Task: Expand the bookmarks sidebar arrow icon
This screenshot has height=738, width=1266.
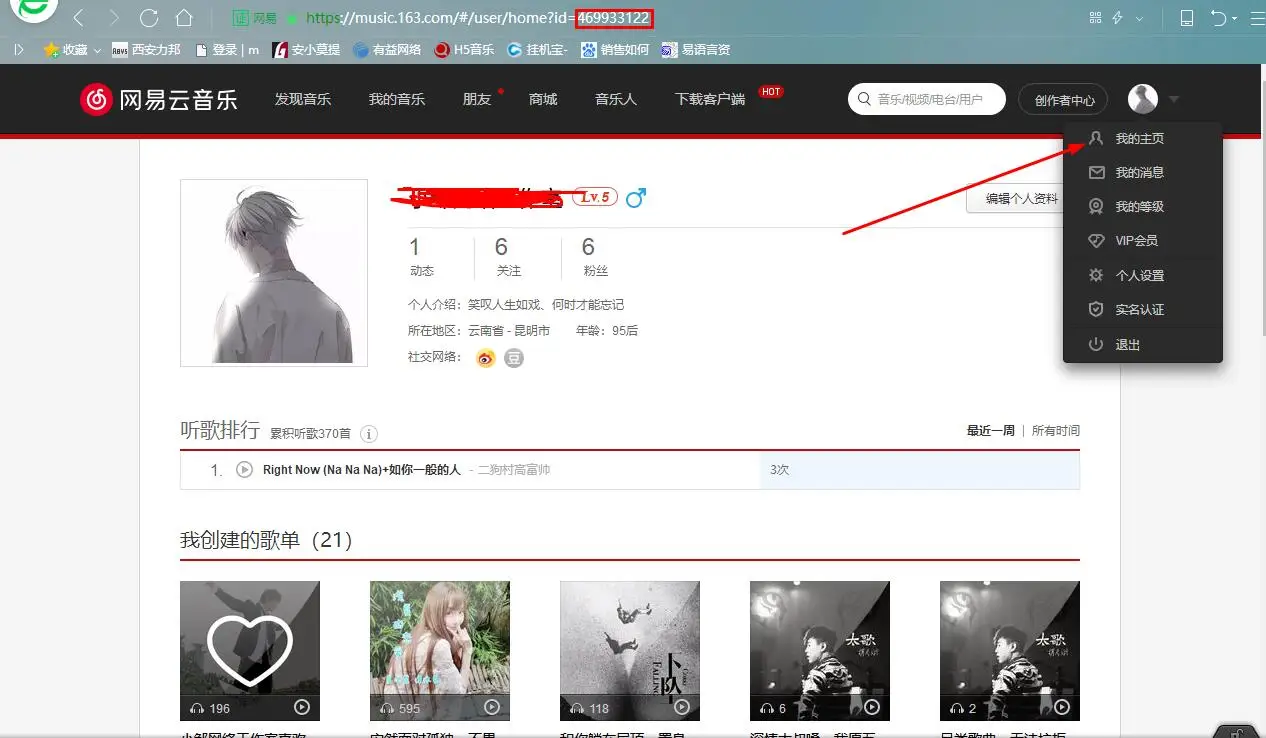Action: (19, 49)
